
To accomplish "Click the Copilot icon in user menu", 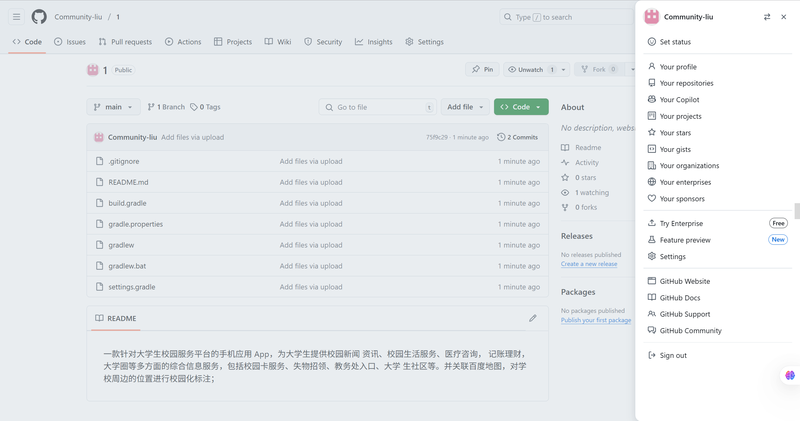I will (x=652, y=99).
